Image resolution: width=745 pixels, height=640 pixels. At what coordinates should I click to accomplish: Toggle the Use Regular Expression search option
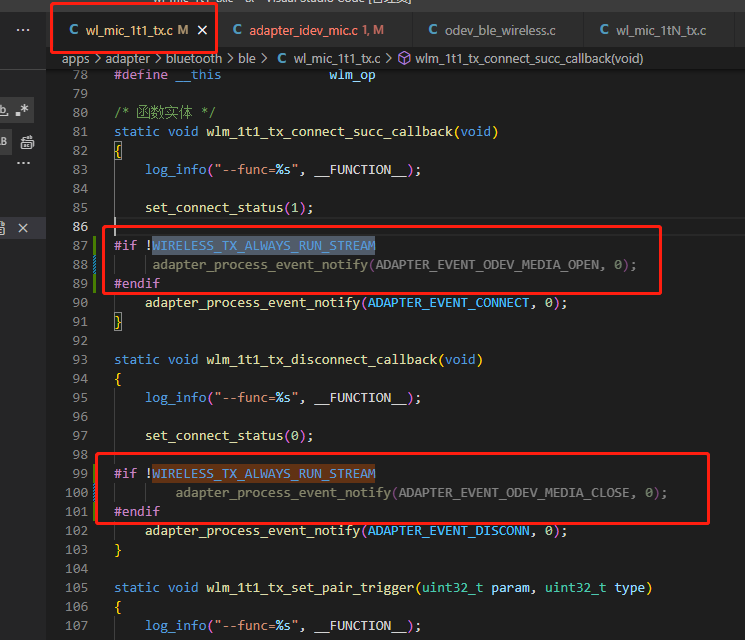pos(22,110)
